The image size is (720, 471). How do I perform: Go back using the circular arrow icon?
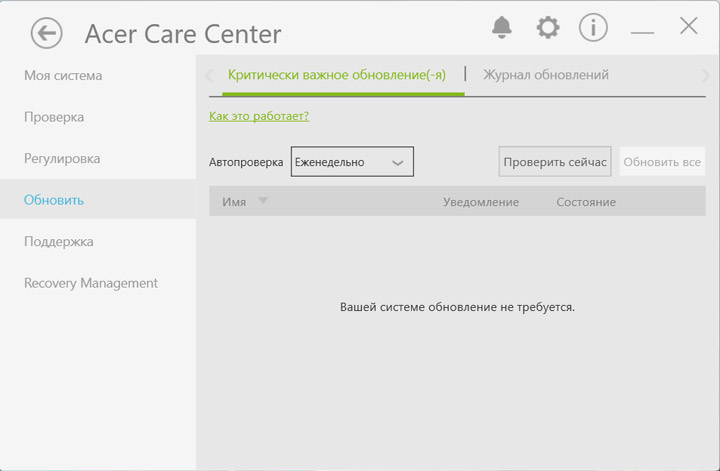coord(46,33)
